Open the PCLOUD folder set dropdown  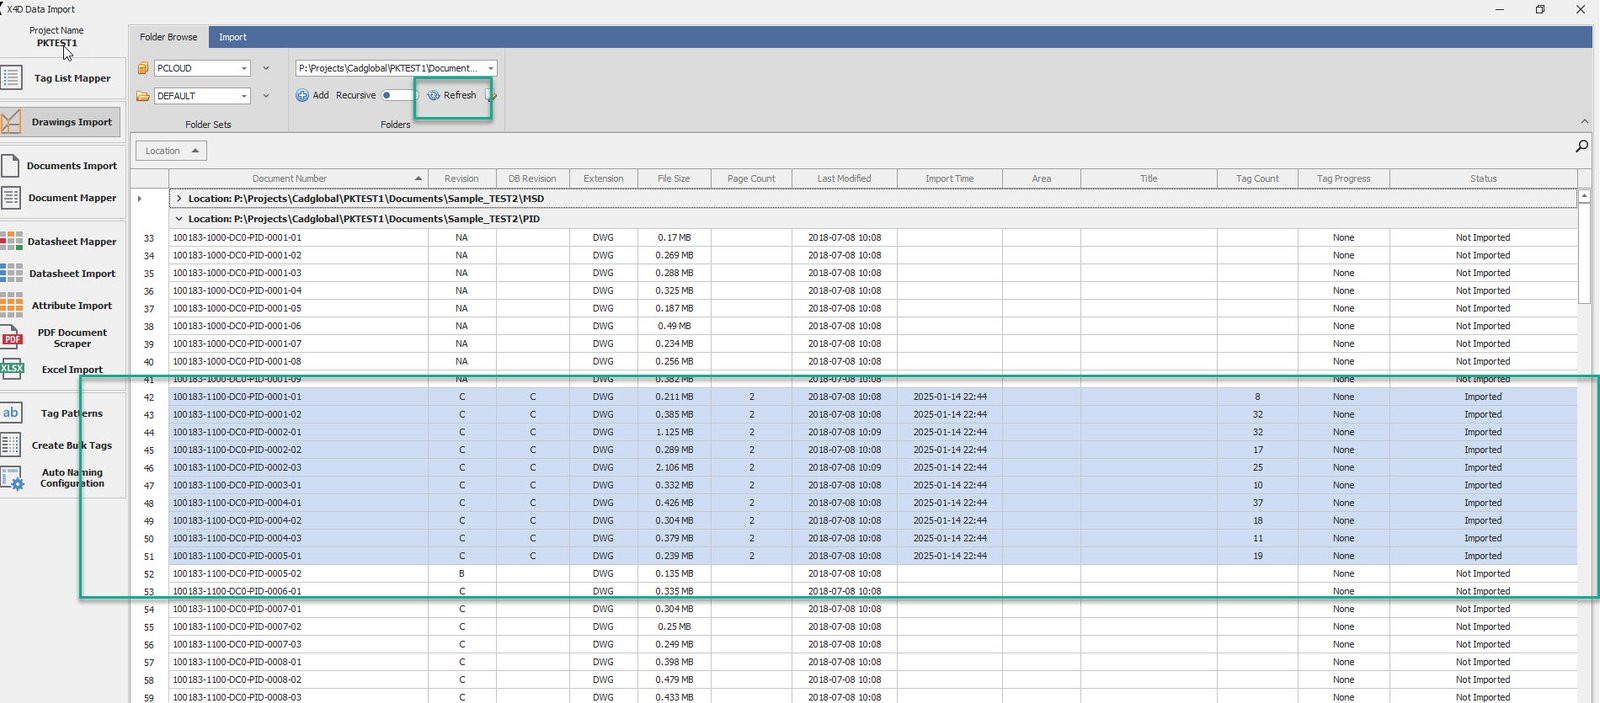click(x=244, y=69)
